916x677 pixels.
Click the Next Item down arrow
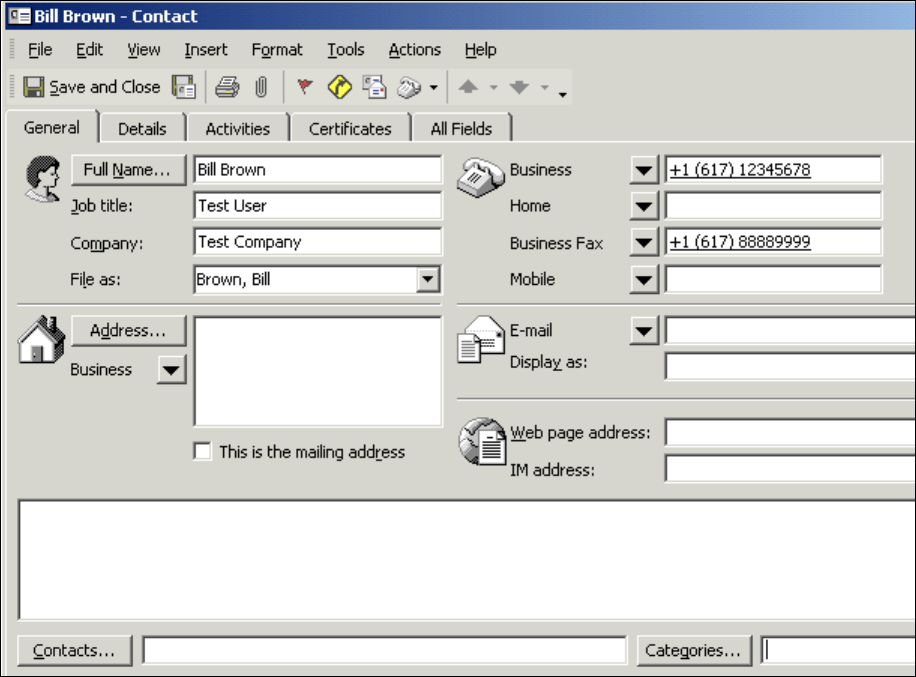point(519,87)
